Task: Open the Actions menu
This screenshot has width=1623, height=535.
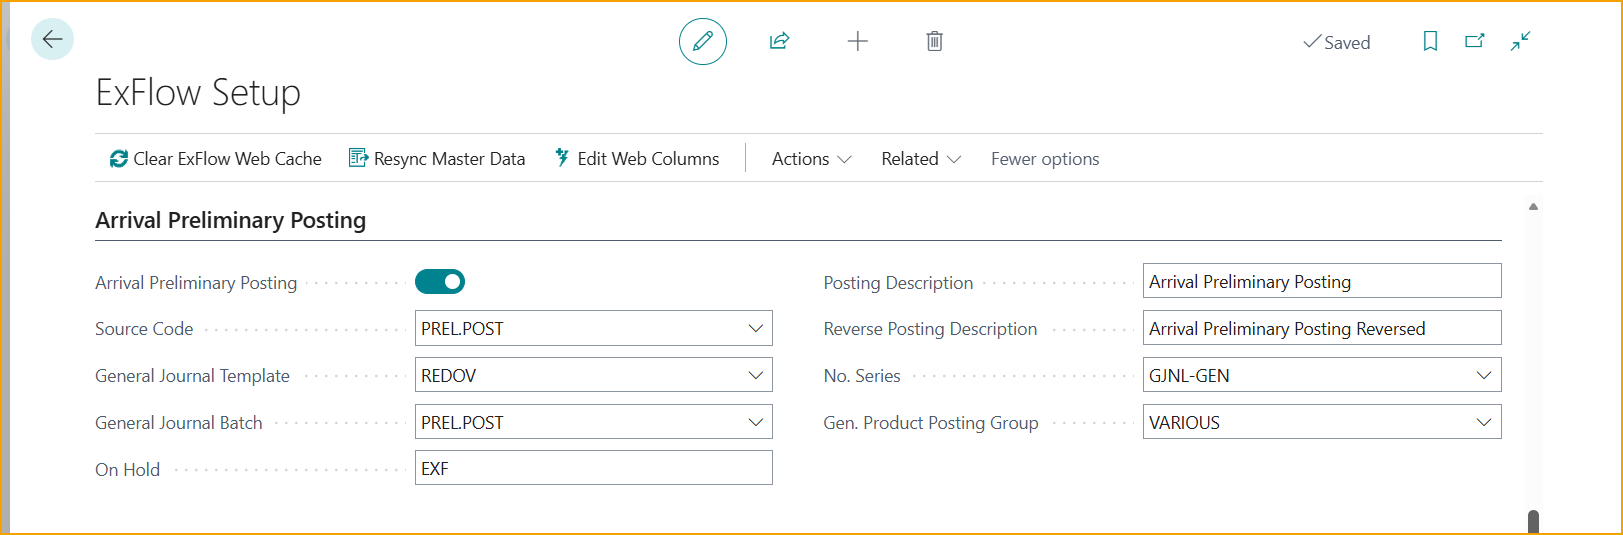Action: click(812, 159)
